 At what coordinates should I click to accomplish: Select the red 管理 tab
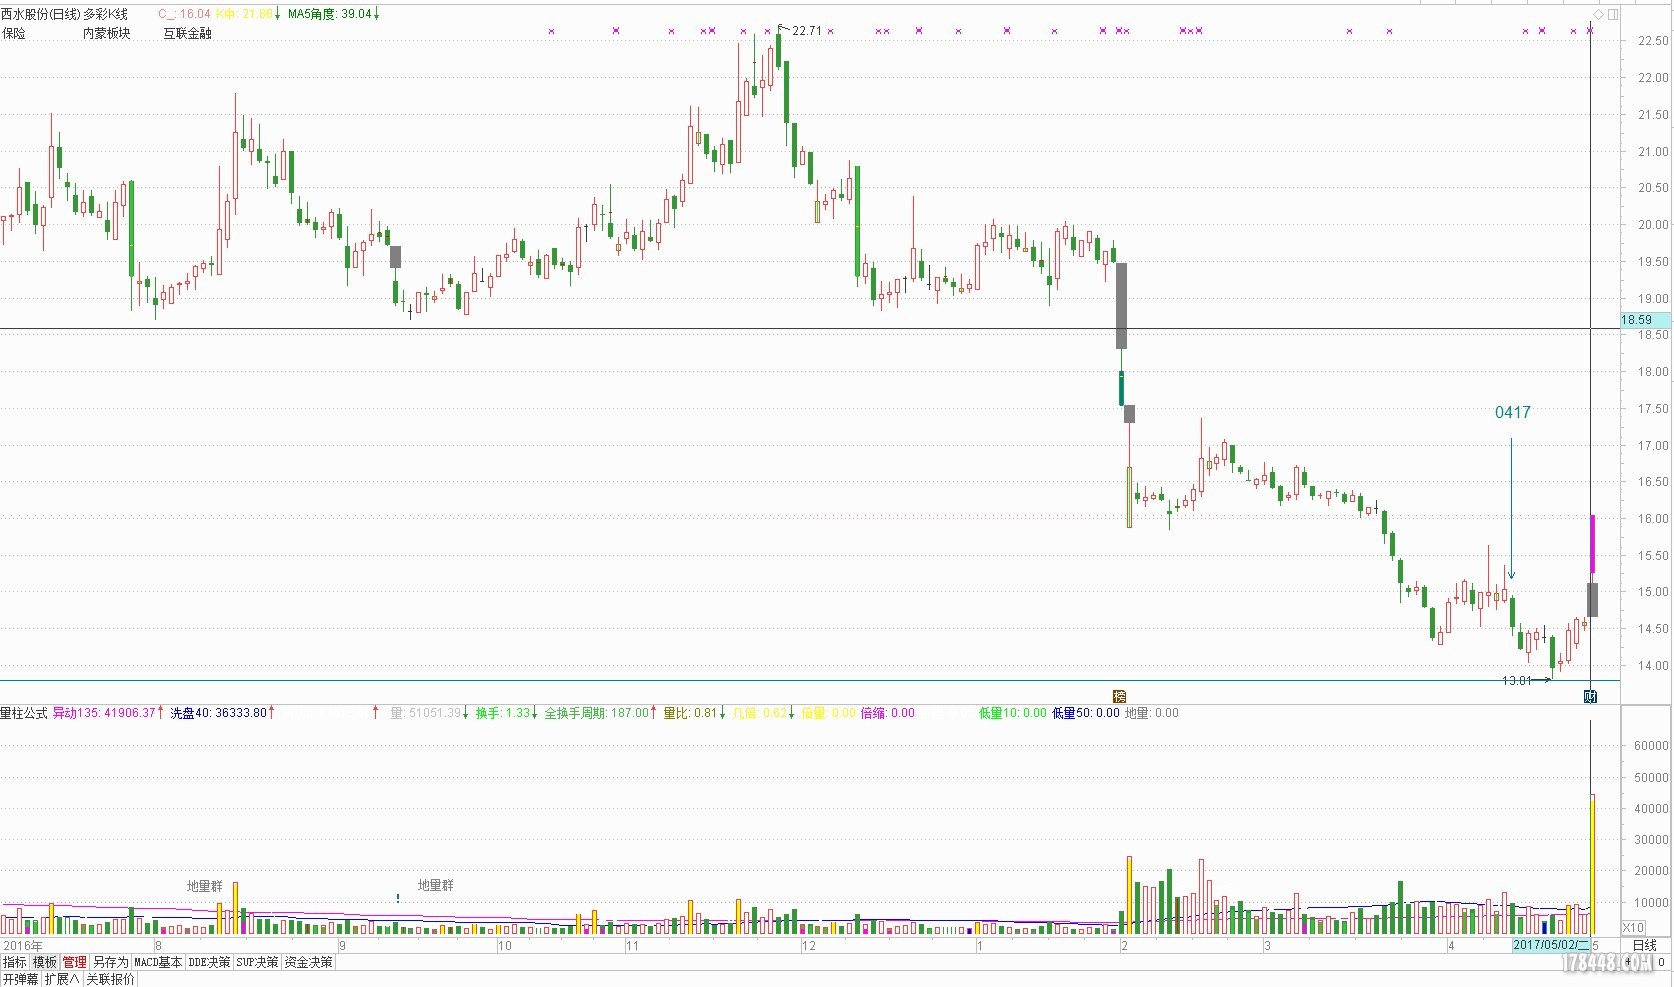click(x=74, y=962)
